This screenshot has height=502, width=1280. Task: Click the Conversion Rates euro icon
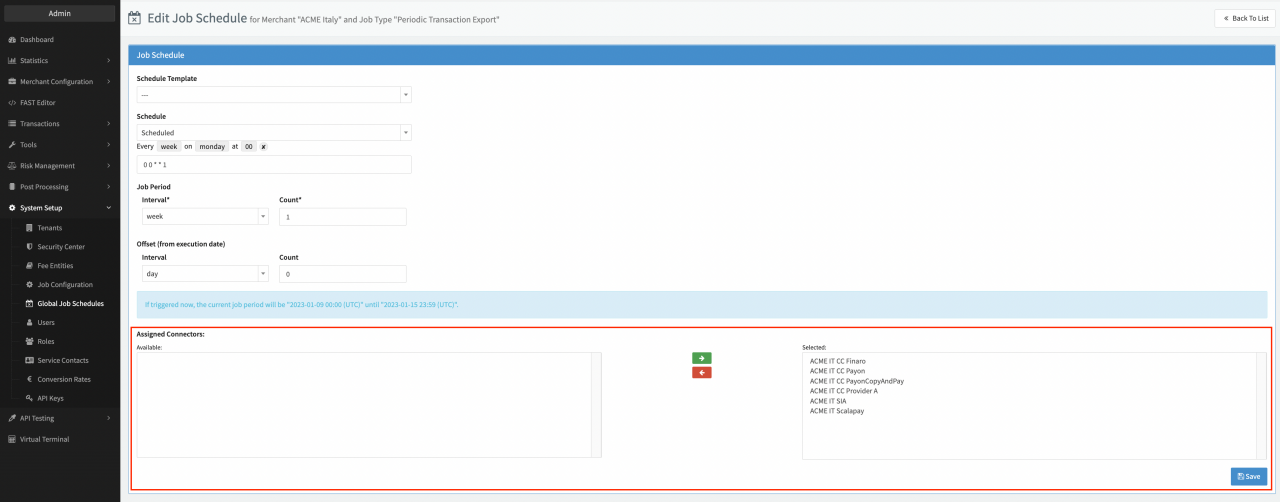(x=29, y=379)
